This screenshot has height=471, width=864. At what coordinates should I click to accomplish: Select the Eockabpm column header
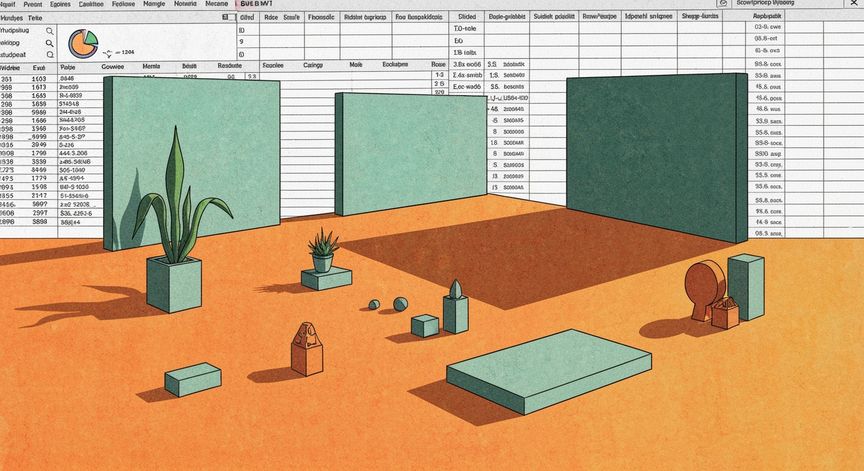[395, 64]
